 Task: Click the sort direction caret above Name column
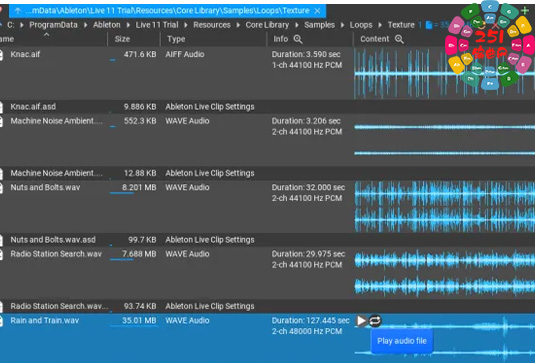46,34
